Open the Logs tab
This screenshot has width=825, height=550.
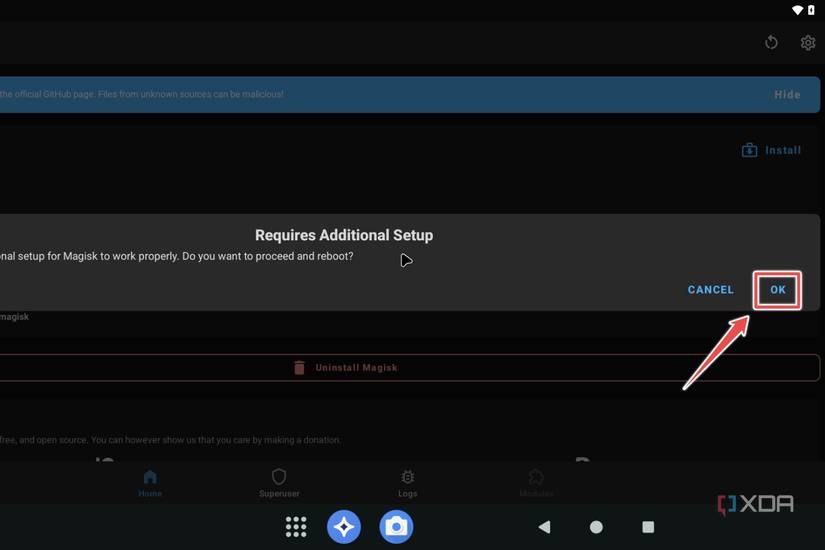408,484
